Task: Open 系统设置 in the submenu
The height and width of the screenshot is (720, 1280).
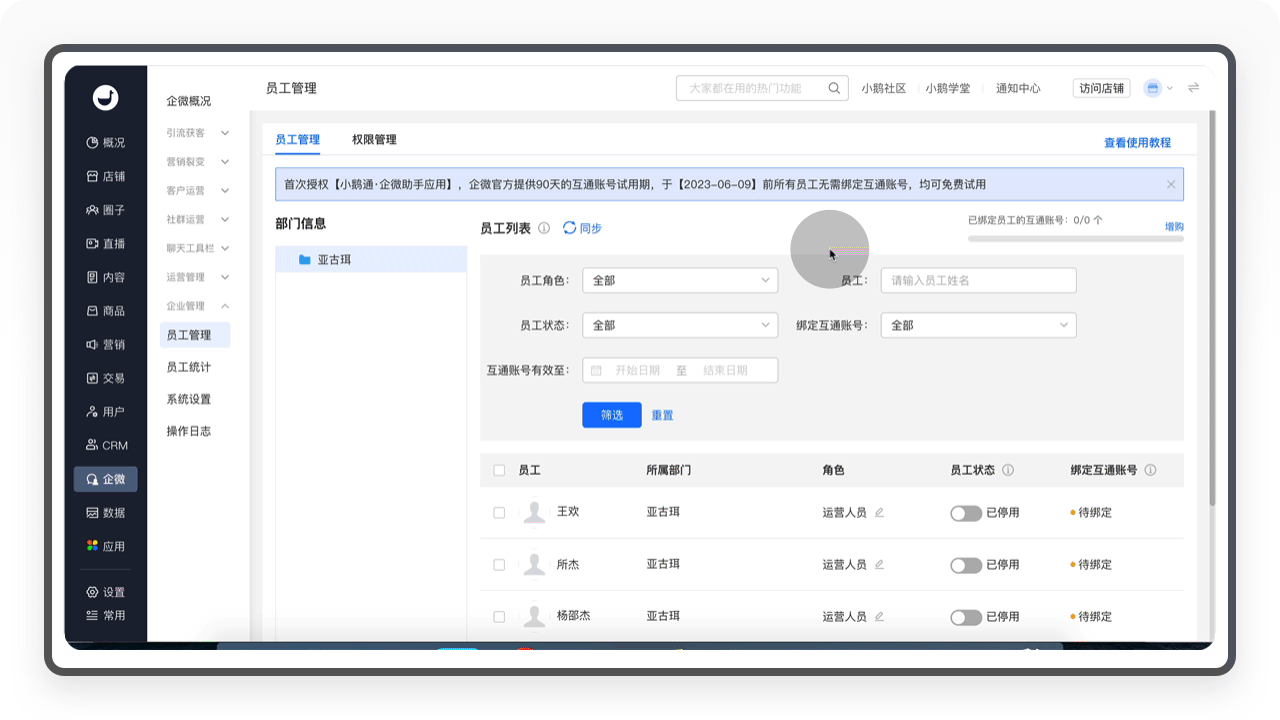Action: (x=189, y=399)
